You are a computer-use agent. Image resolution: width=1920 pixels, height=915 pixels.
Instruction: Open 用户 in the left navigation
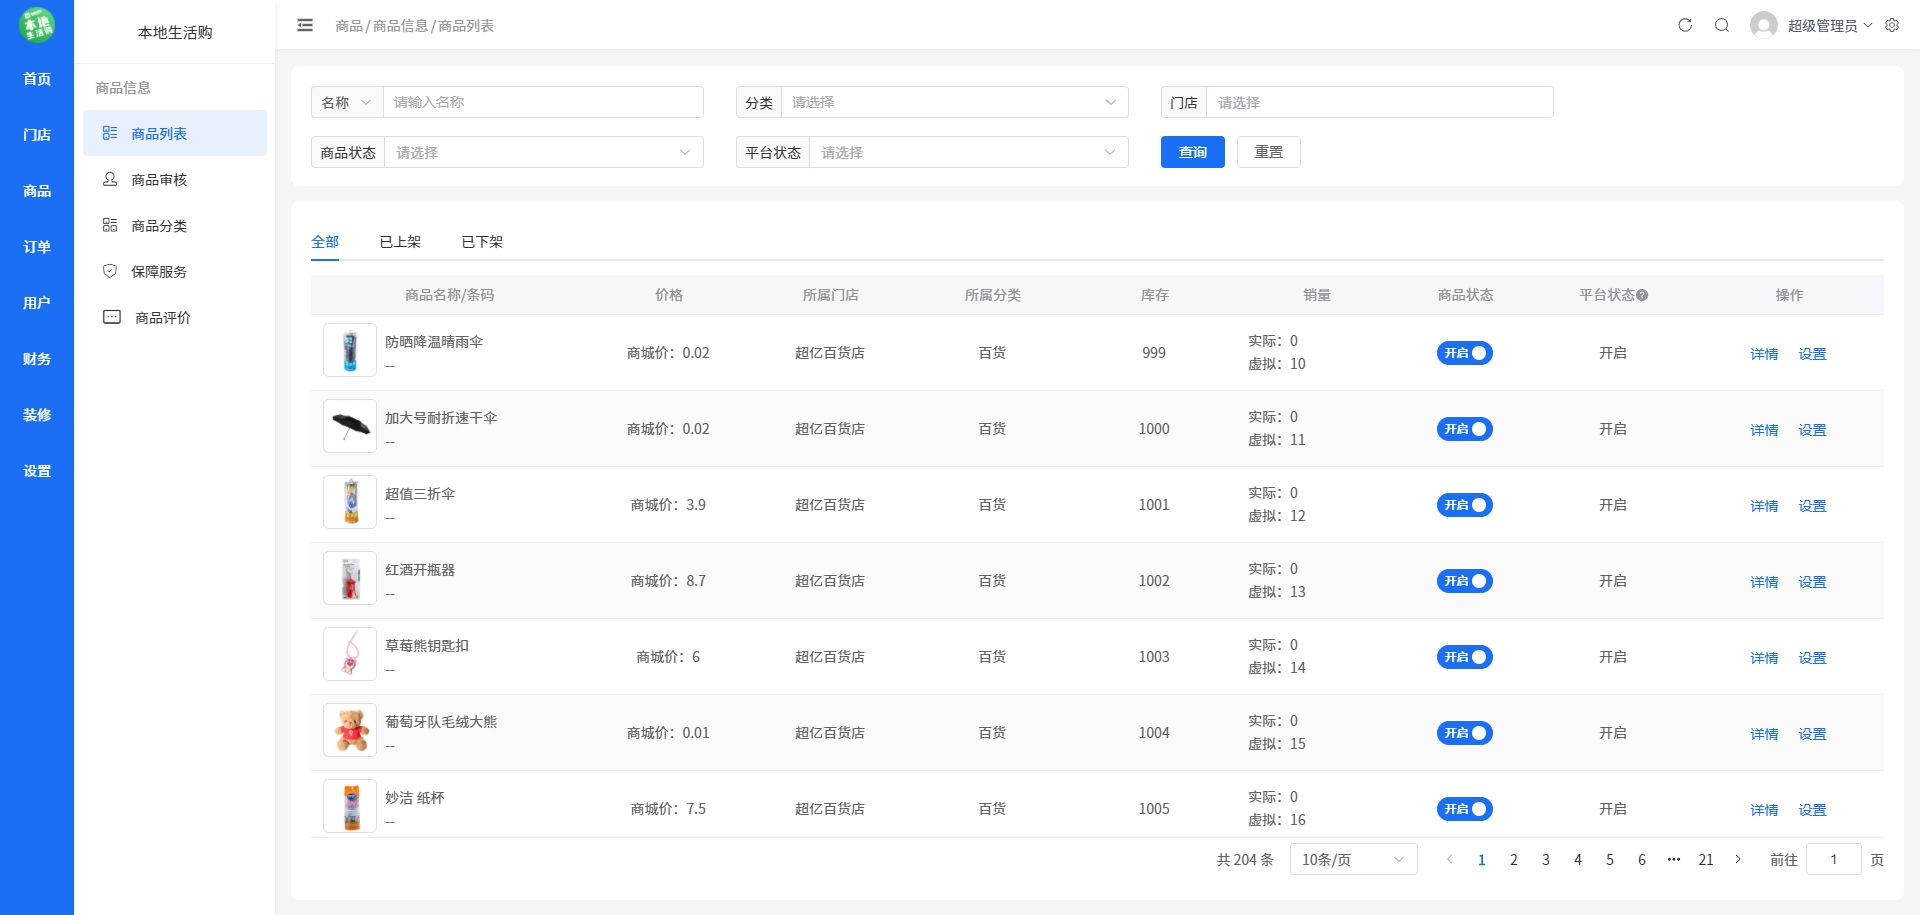tap(37, 303)
